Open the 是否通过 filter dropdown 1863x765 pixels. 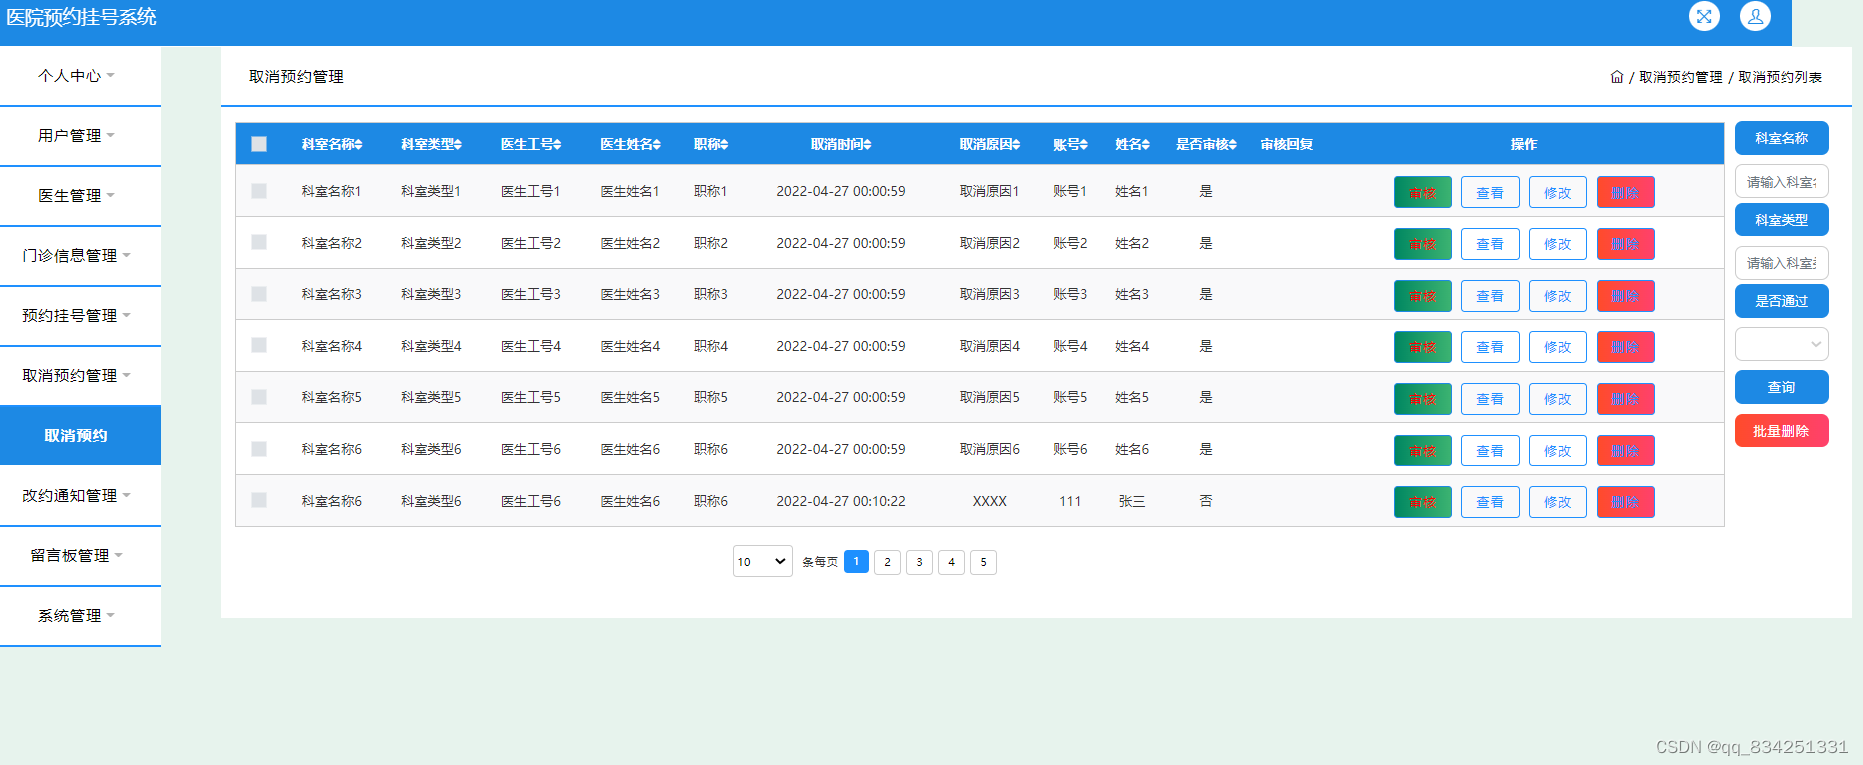[x=1781, y=344]
